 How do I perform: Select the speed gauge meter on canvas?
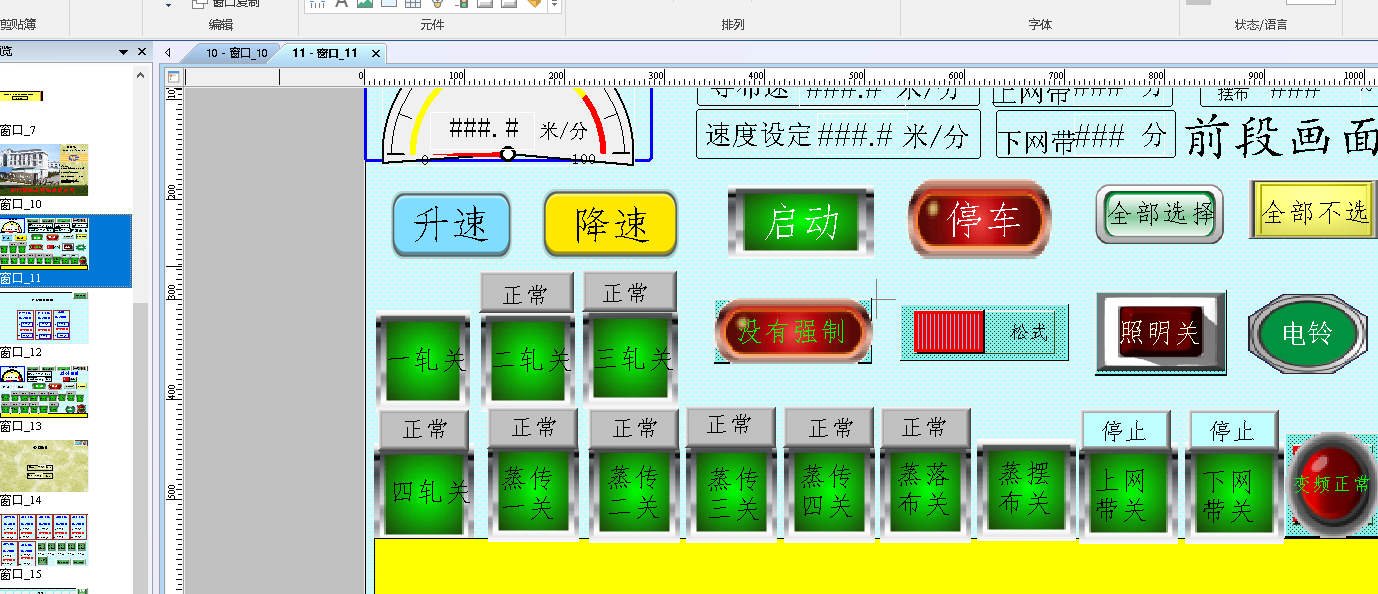(508, 124)
